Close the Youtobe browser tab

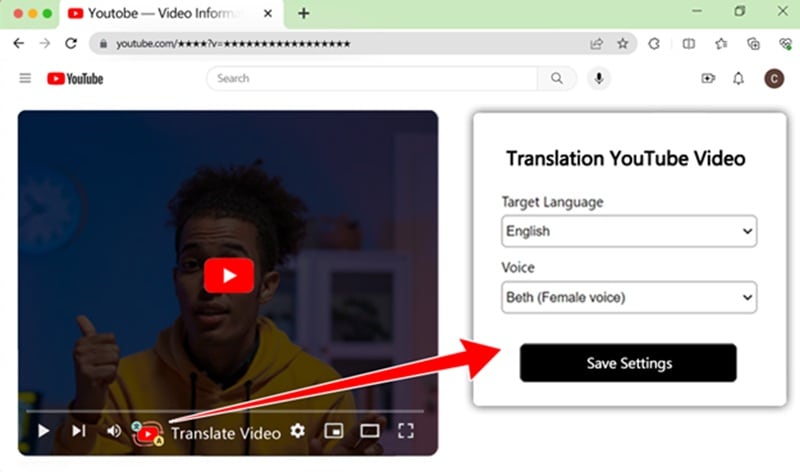pyautogui.click(x=268, y=14)
